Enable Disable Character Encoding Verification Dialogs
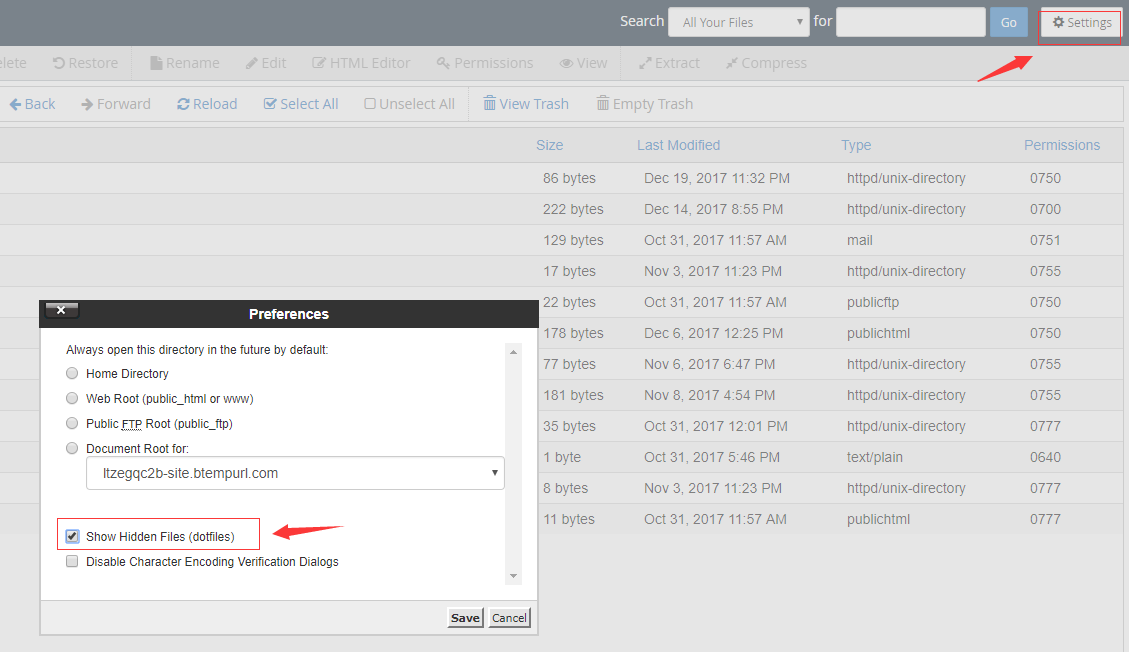 click(x=72, y=562)
